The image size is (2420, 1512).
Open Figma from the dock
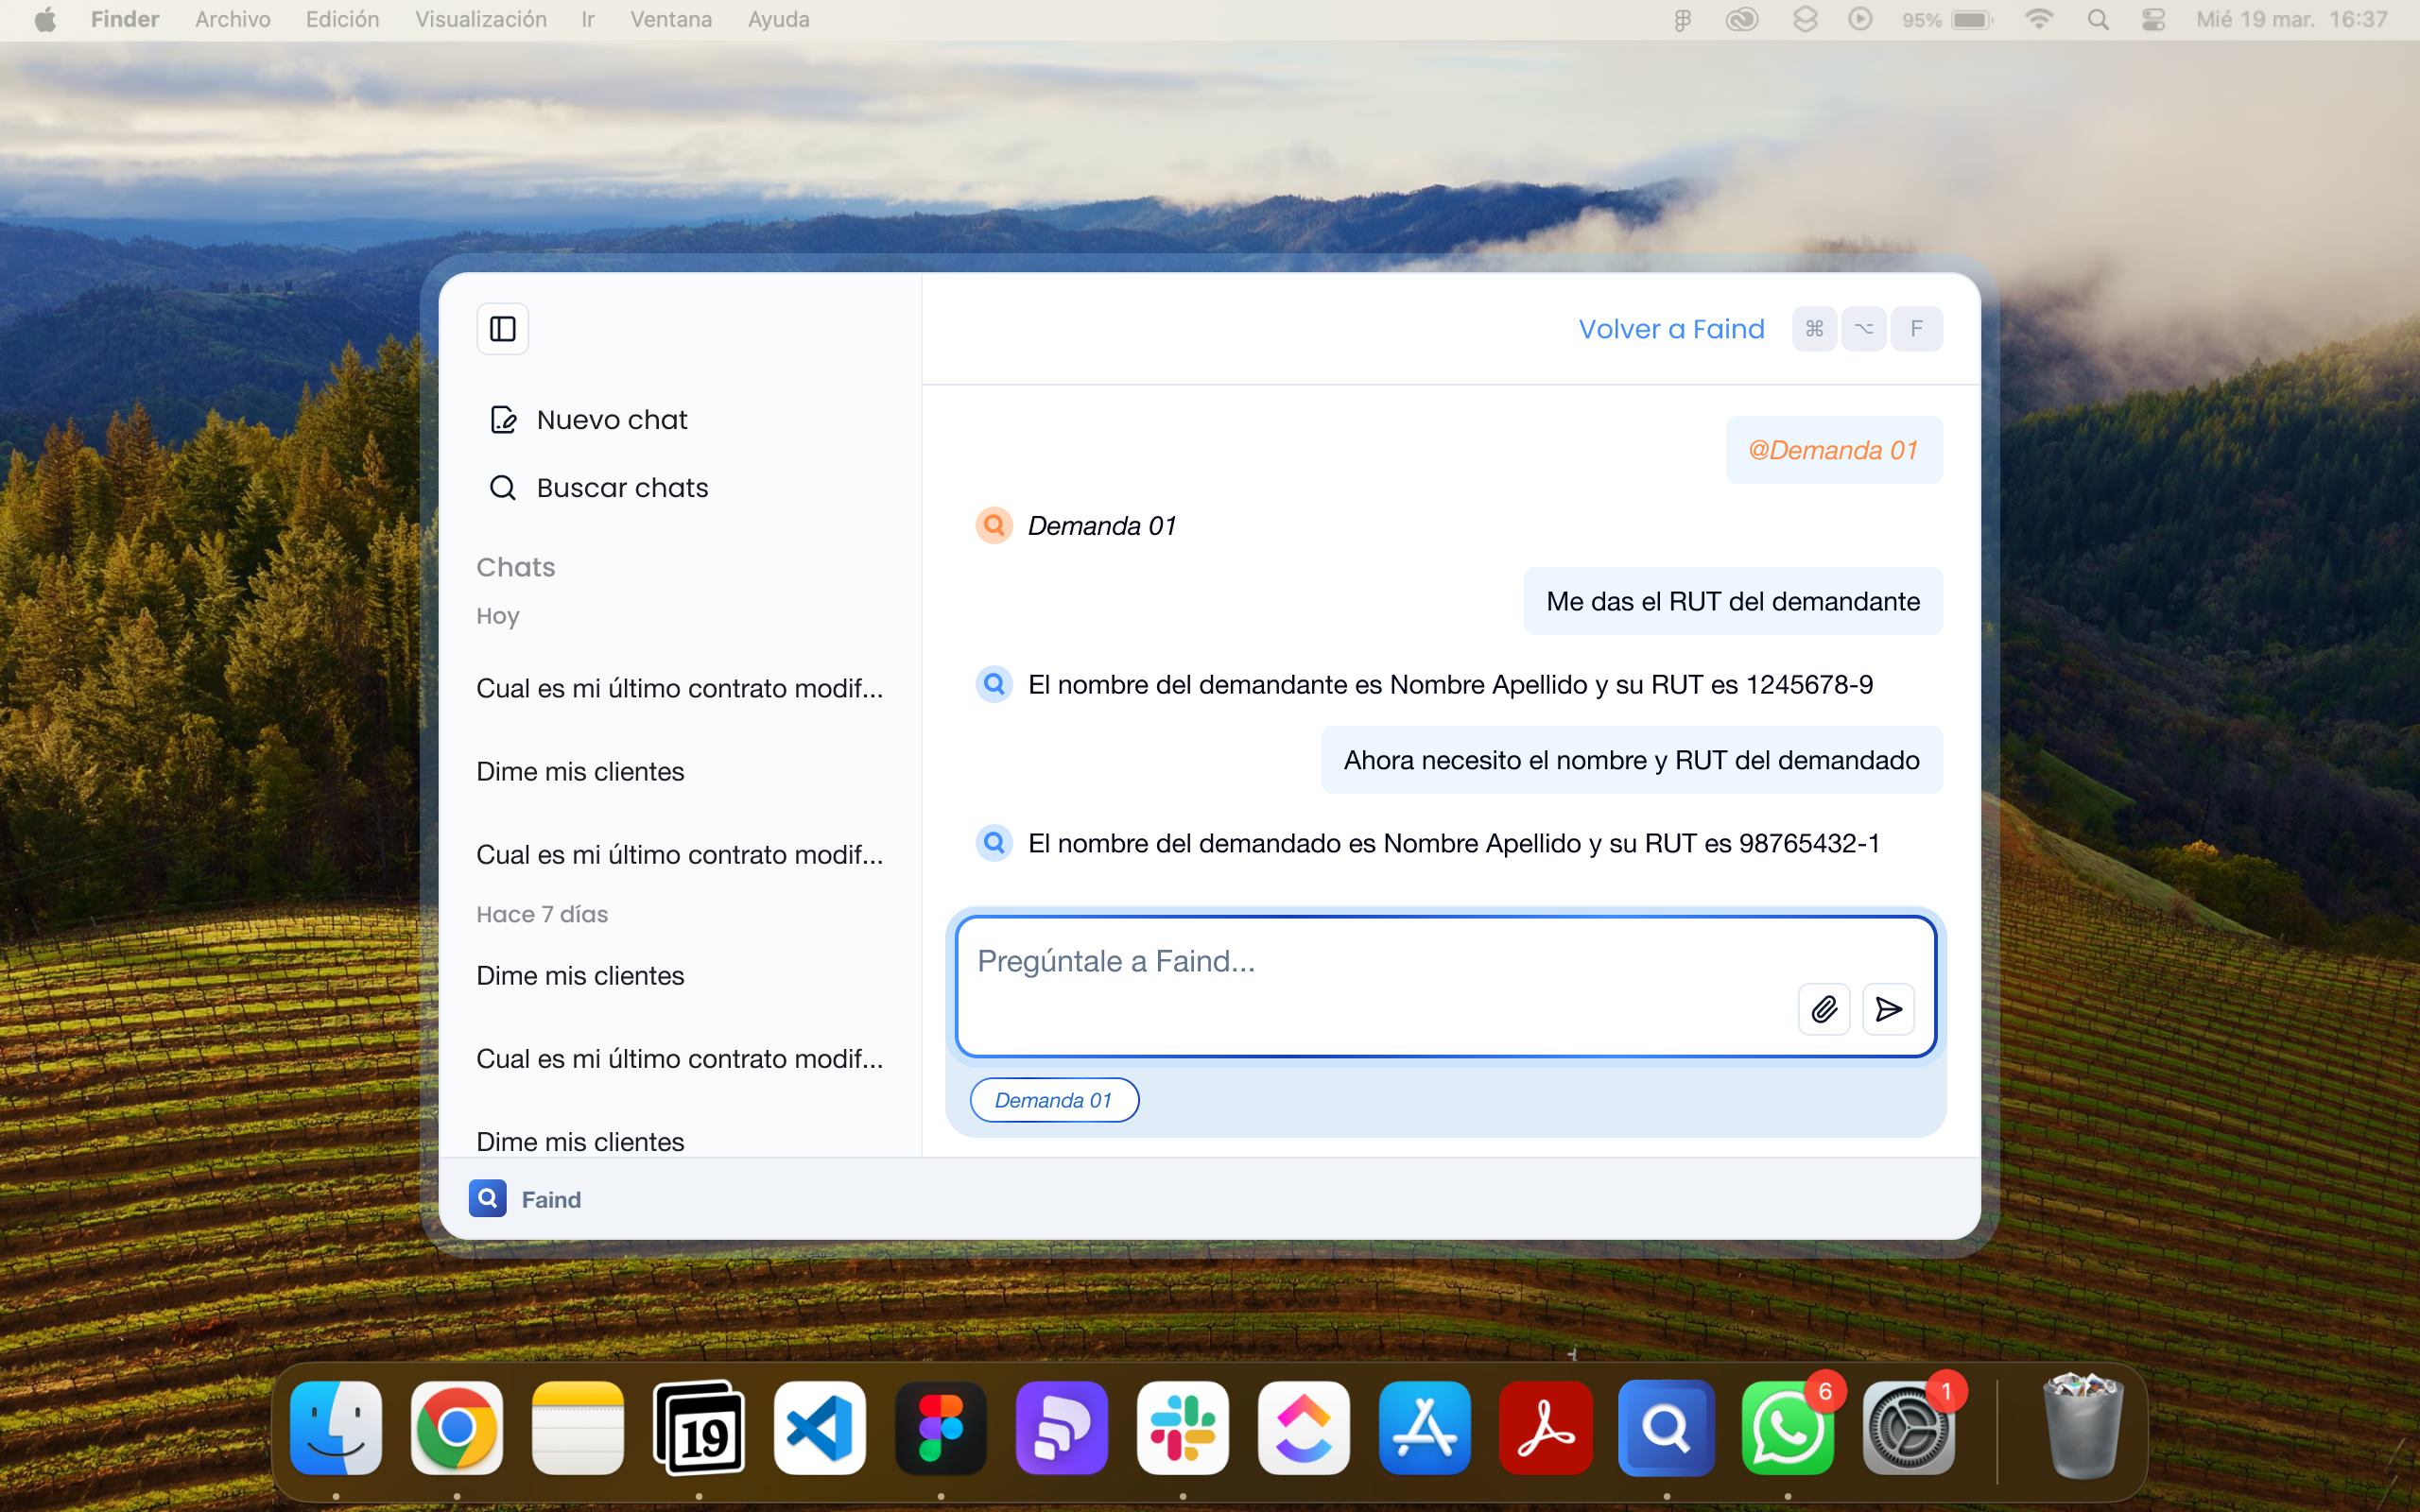pos(940,1427)
